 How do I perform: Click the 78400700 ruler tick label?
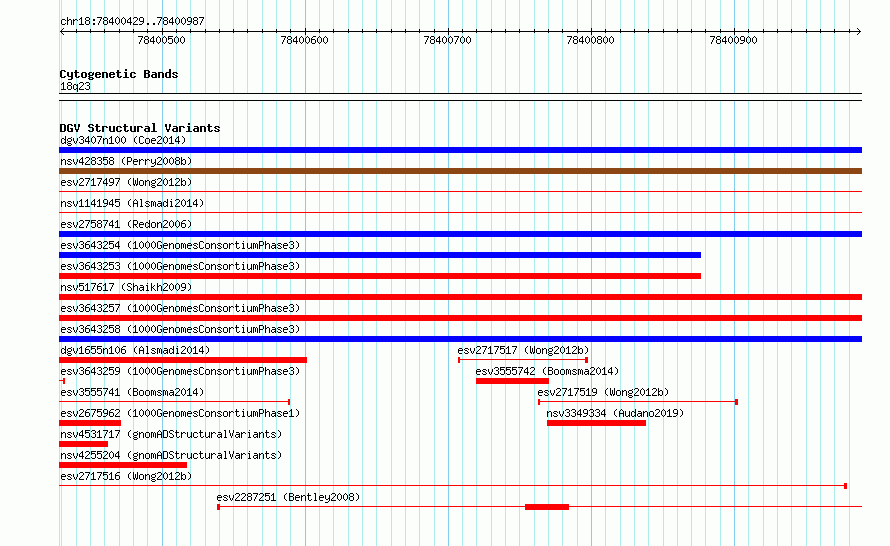coord(447,40)
